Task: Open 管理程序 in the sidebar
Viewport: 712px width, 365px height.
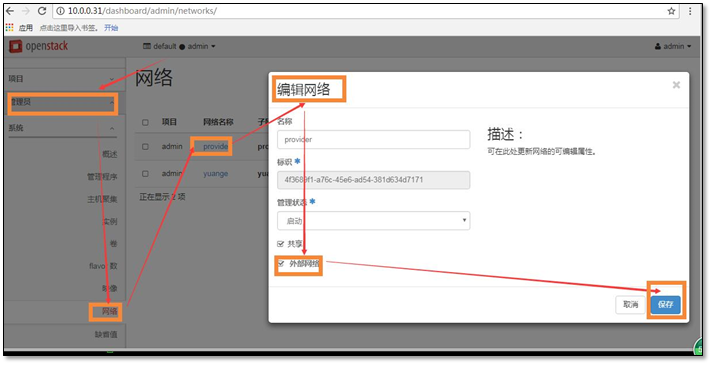Action: pyautogui.click(x=102, y=177)
